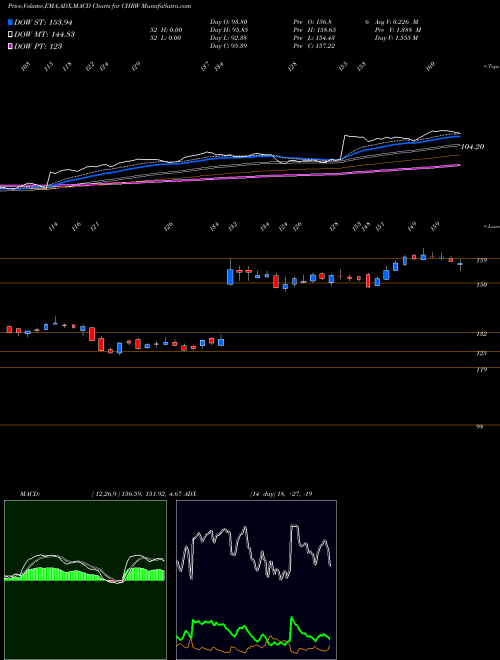Click the 119 price level label
This screenshot has height=660, width=500.
coord(481,370)
